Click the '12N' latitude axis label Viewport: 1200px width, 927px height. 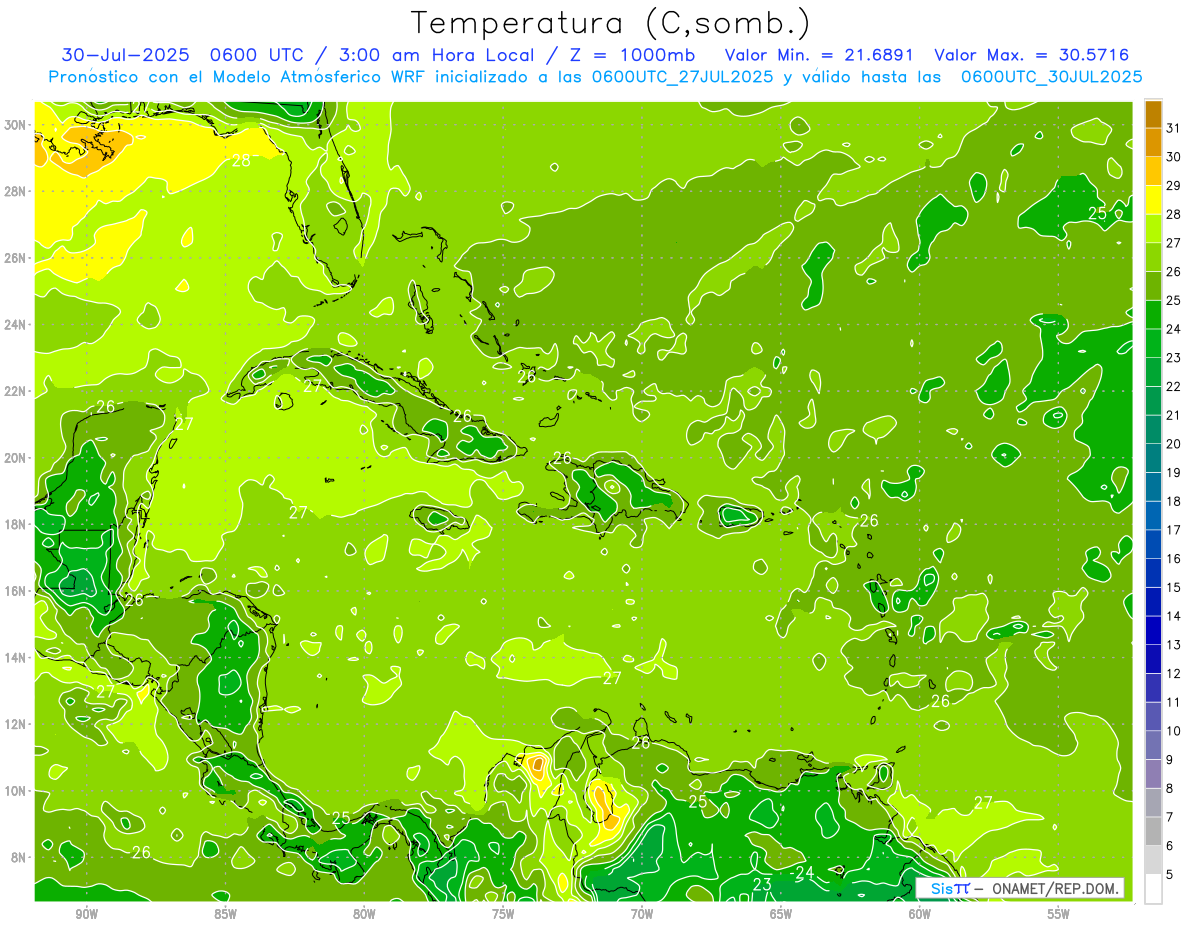point(17,724)
